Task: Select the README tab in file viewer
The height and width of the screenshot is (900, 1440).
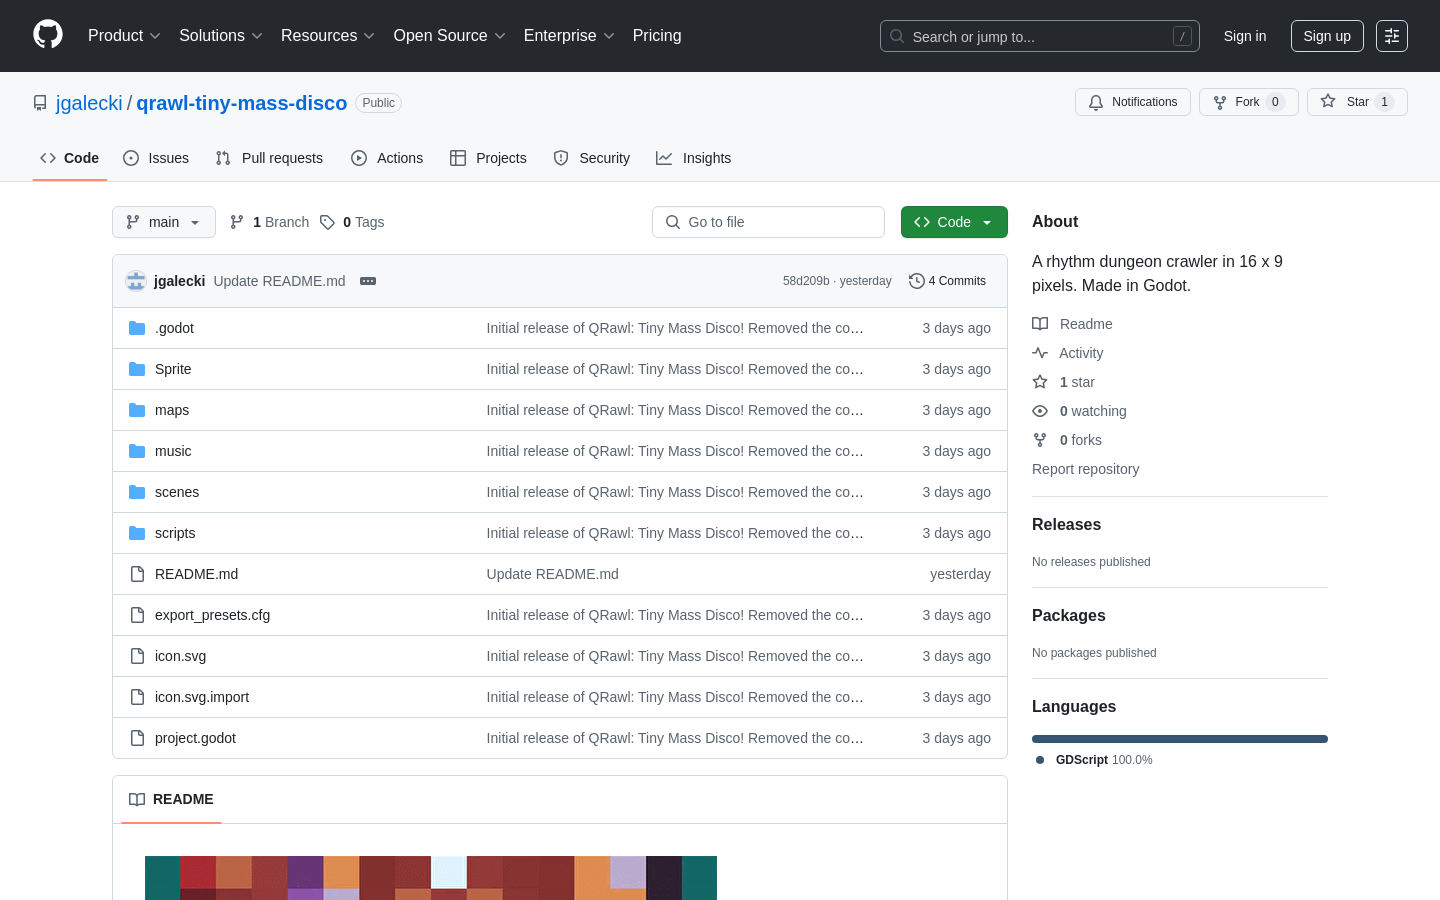Action: pyautogui.click(x=171, y=799)
